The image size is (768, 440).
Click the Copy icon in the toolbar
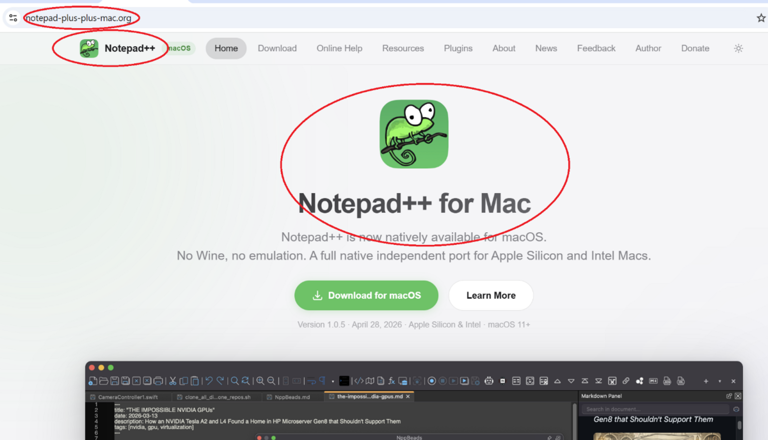(x=184, y=381)
